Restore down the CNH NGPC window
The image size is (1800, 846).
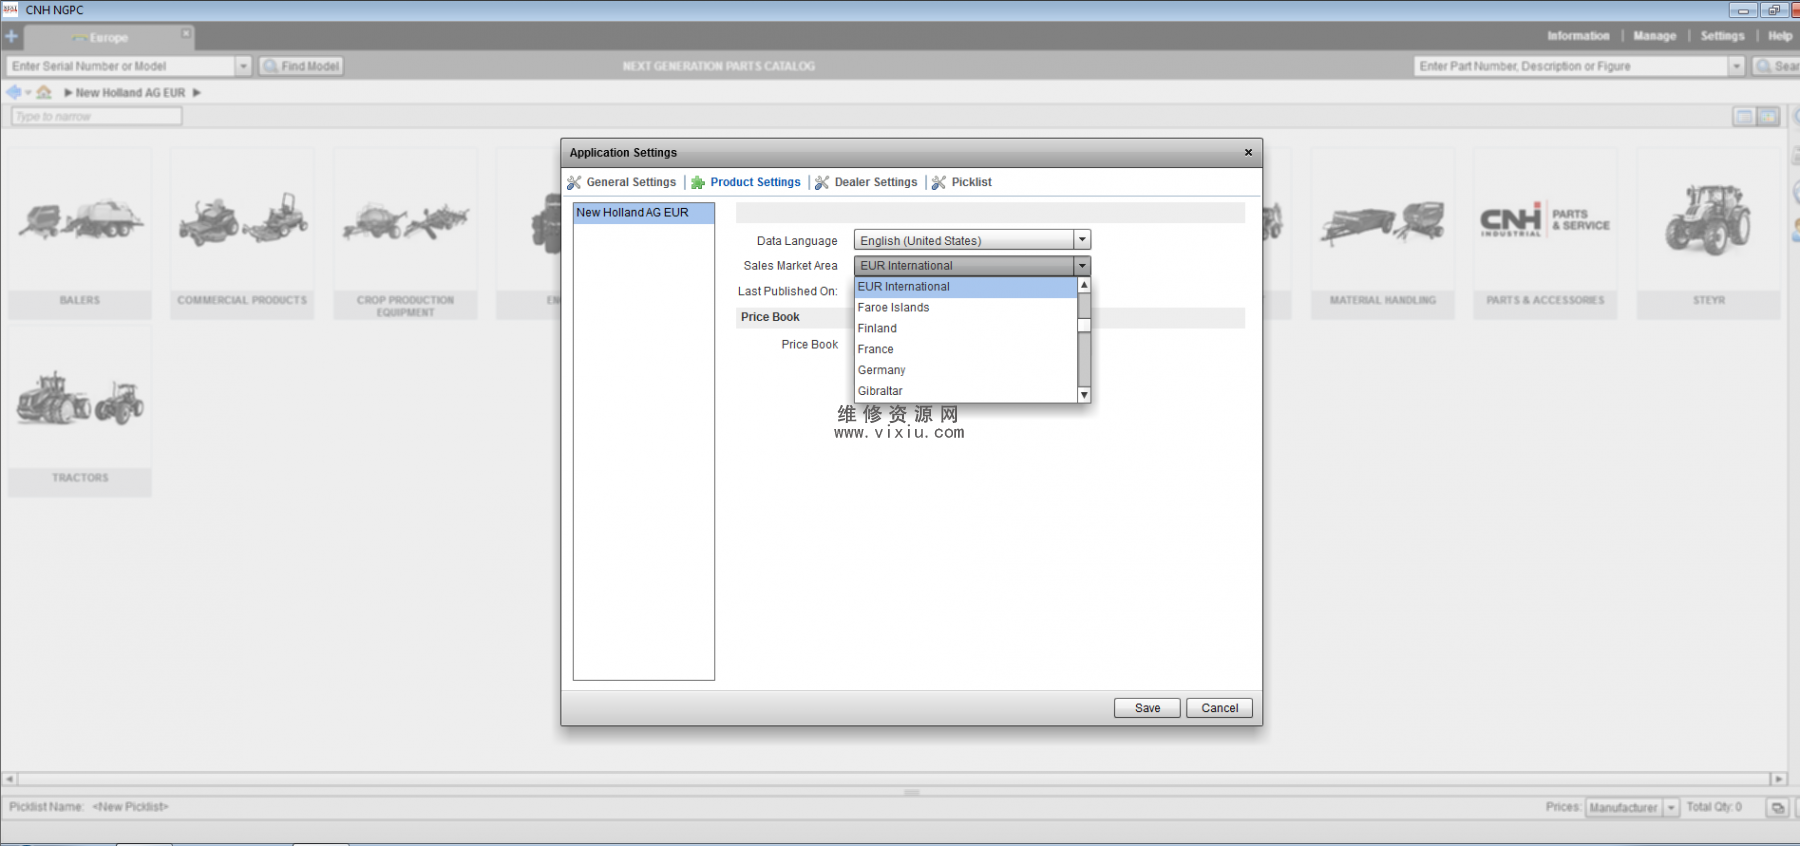(x=1773, y=10)
